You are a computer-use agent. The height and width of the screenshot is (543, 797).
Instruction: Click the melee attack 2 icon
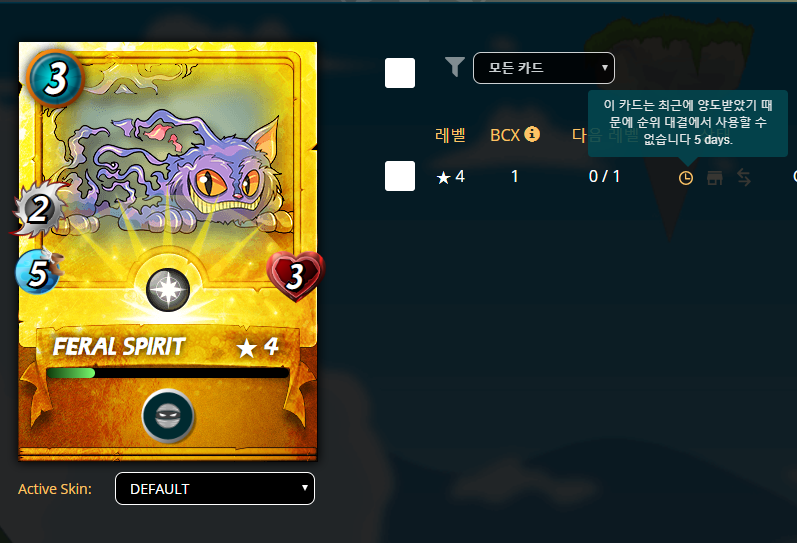click(39, 209)
